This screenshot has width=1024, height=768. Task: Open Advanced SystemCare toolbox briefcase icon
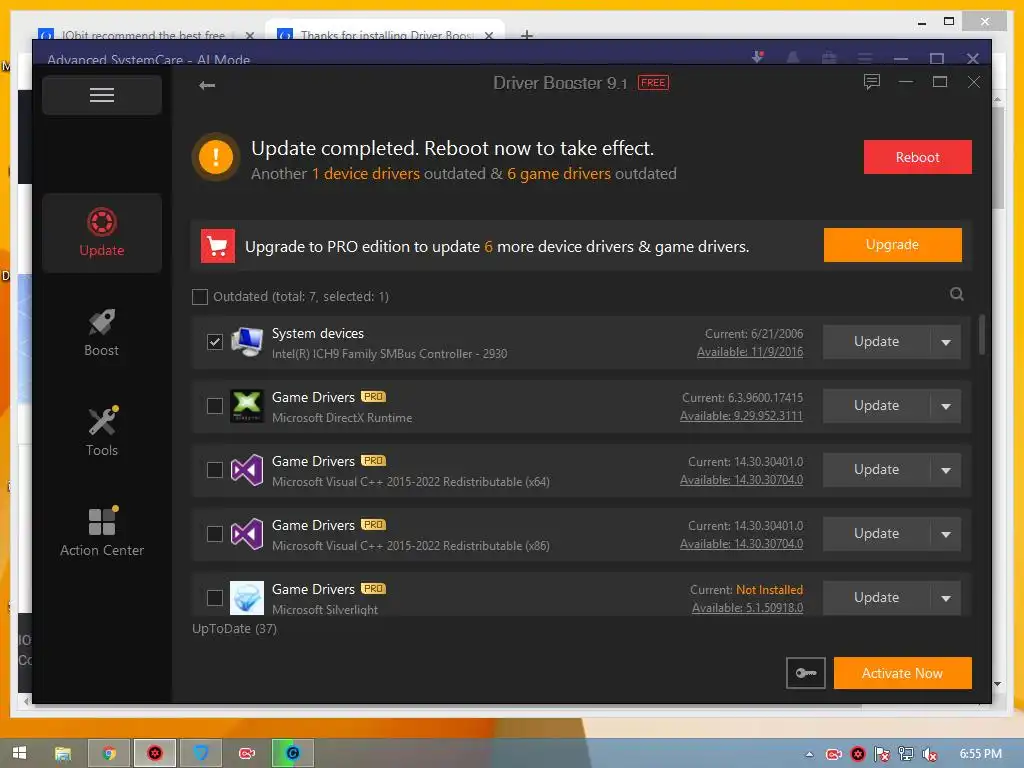(829, 58)
